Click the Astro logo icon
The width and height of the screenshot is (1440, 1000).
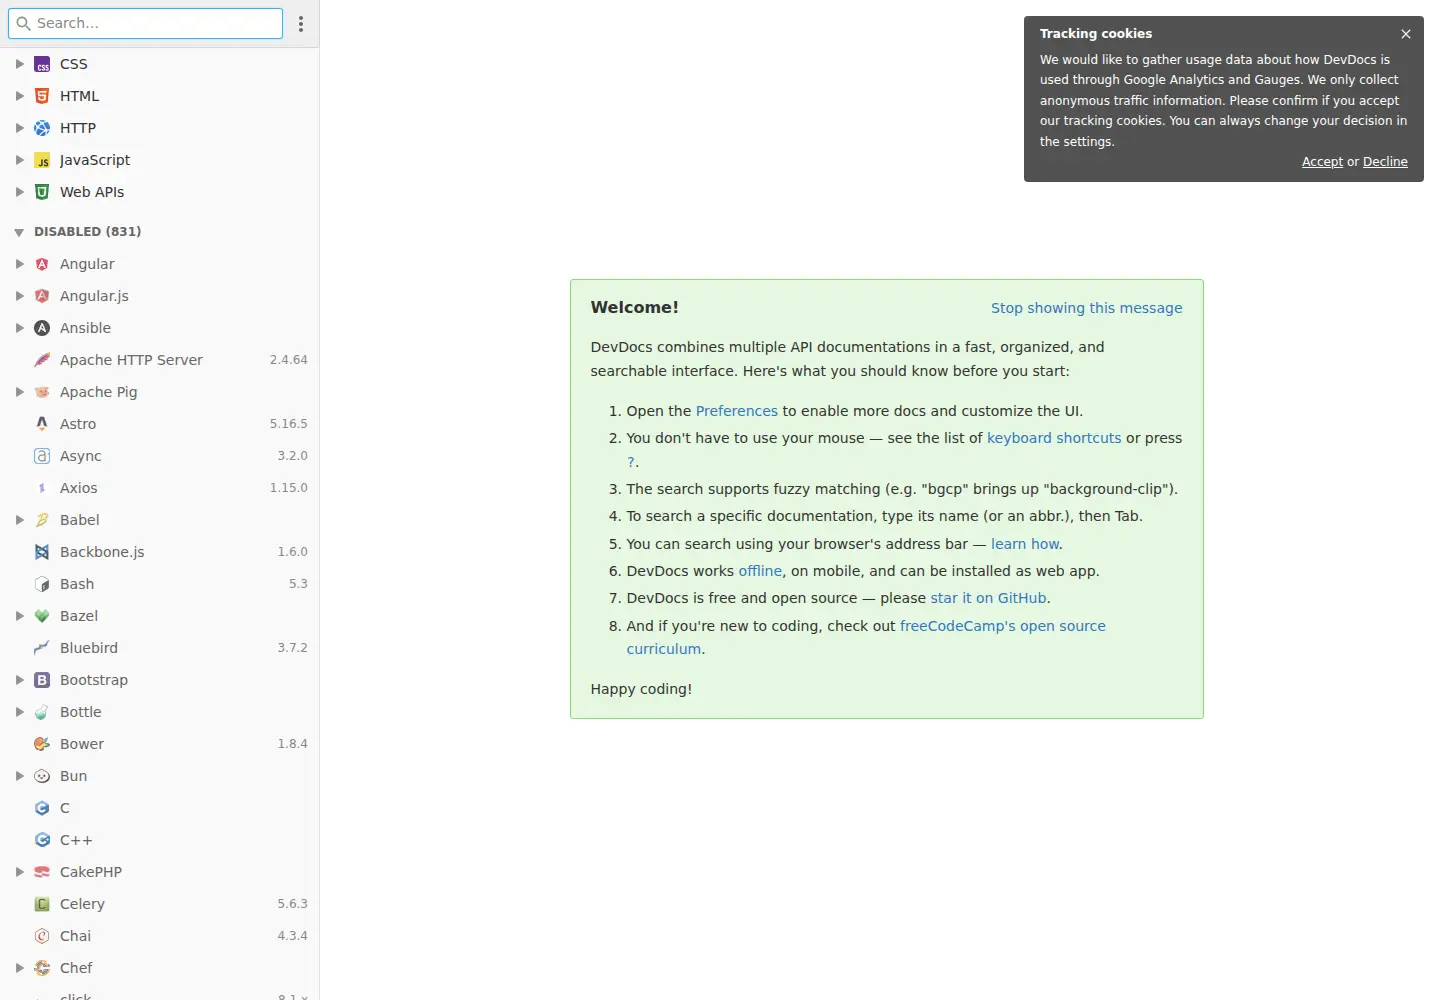[x=42, y=424]
